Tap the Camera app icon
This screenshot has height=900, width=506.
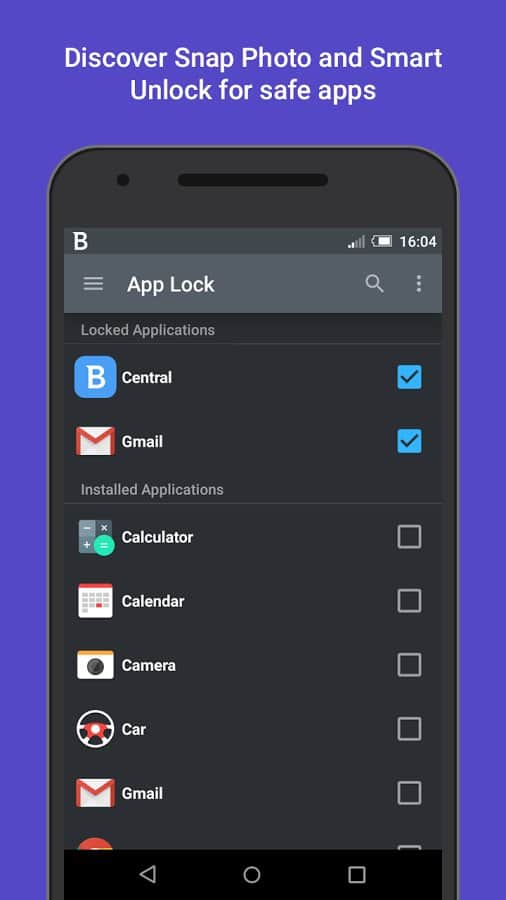(95, 665)
